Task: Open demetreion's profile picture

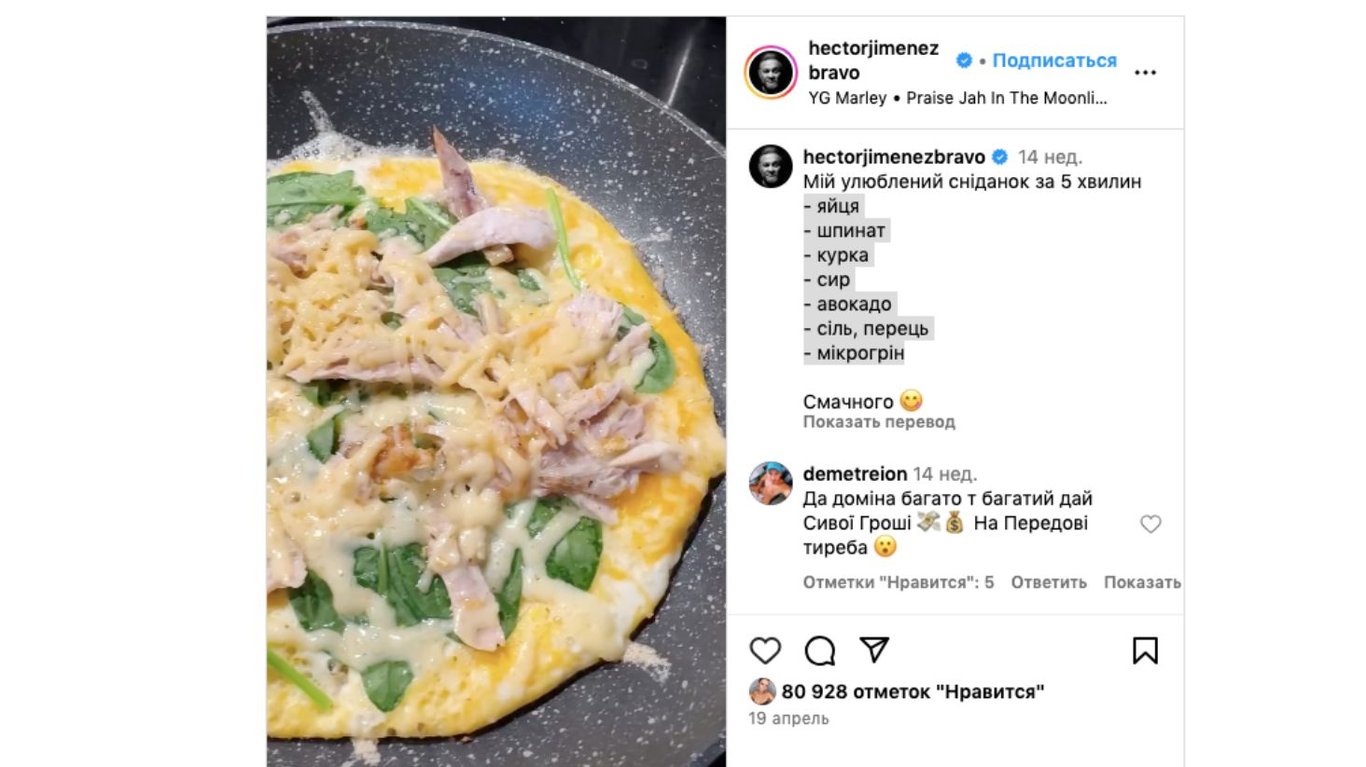Action: 771,483
